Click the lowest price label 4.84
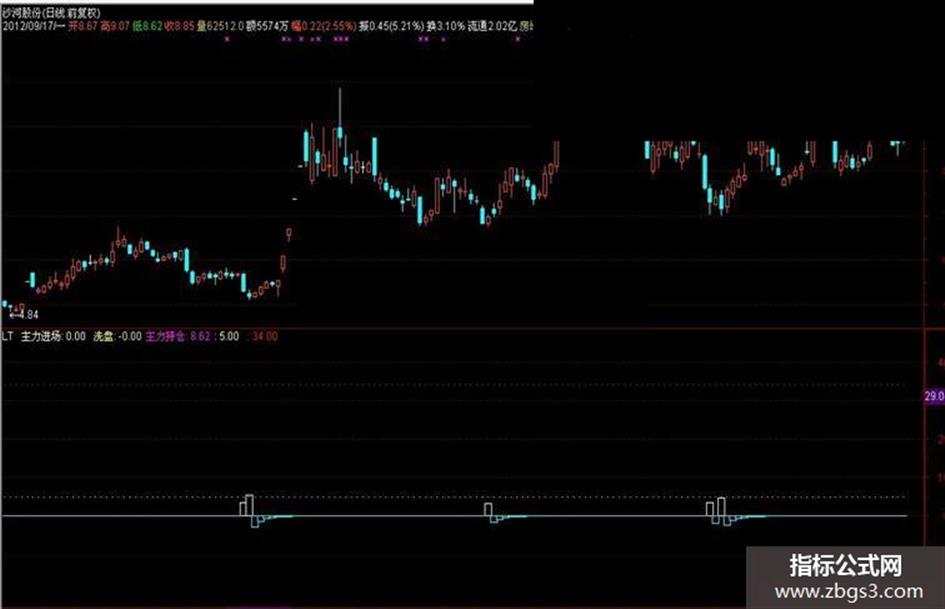The width and height of the screenshot is (945, 609). pos(28,314)
